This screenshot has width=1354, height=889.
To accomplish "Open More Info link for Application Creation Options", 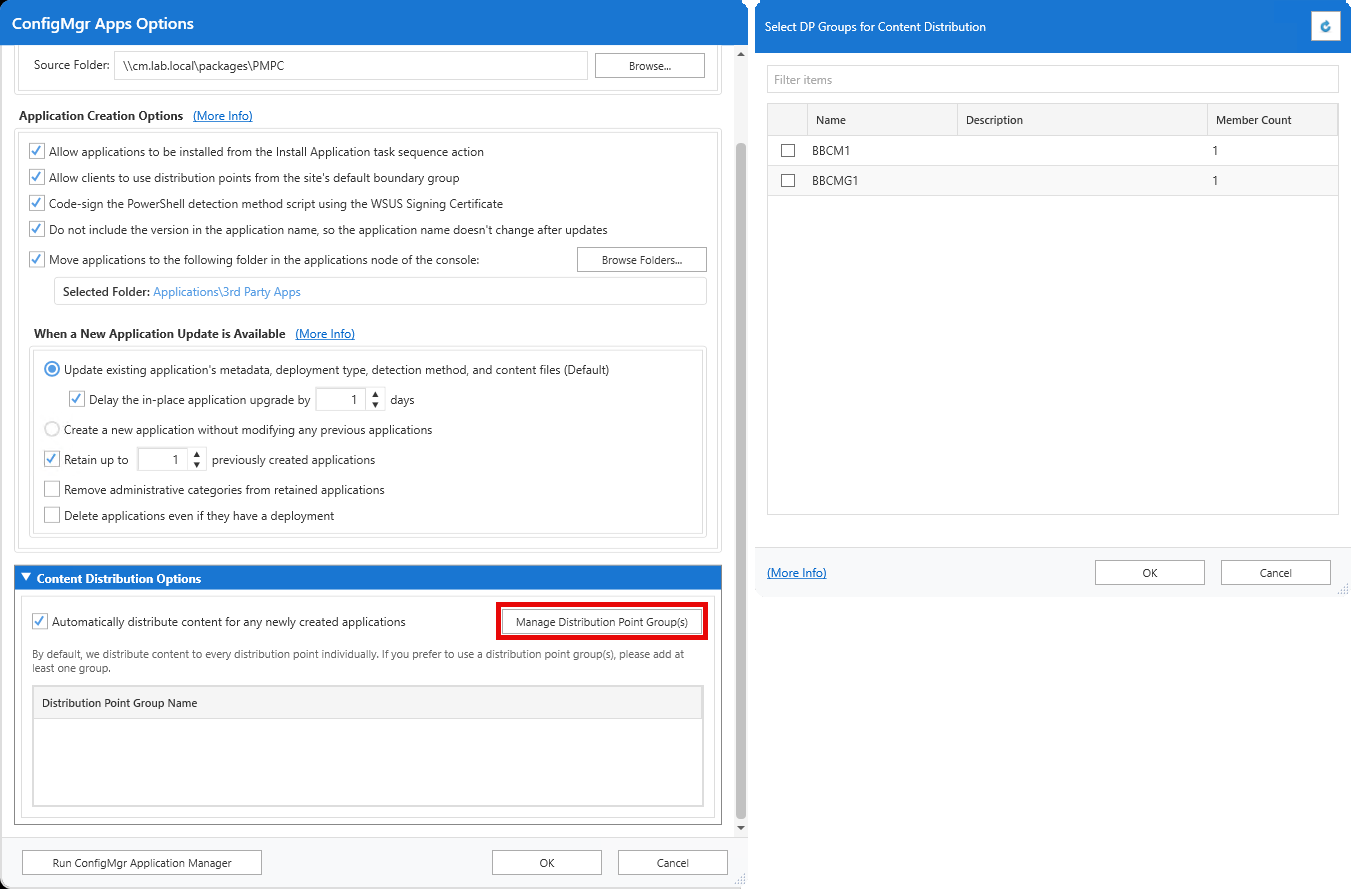I will (222, 116).
